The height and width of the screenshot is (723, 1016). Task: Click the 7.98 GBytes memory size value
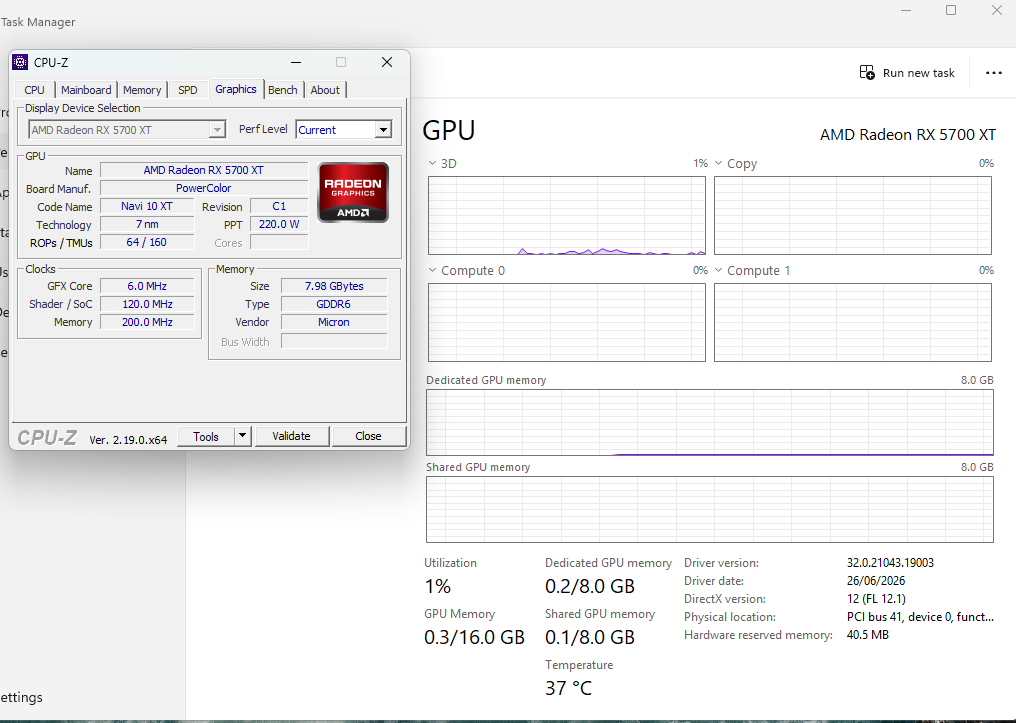[334, 286]
